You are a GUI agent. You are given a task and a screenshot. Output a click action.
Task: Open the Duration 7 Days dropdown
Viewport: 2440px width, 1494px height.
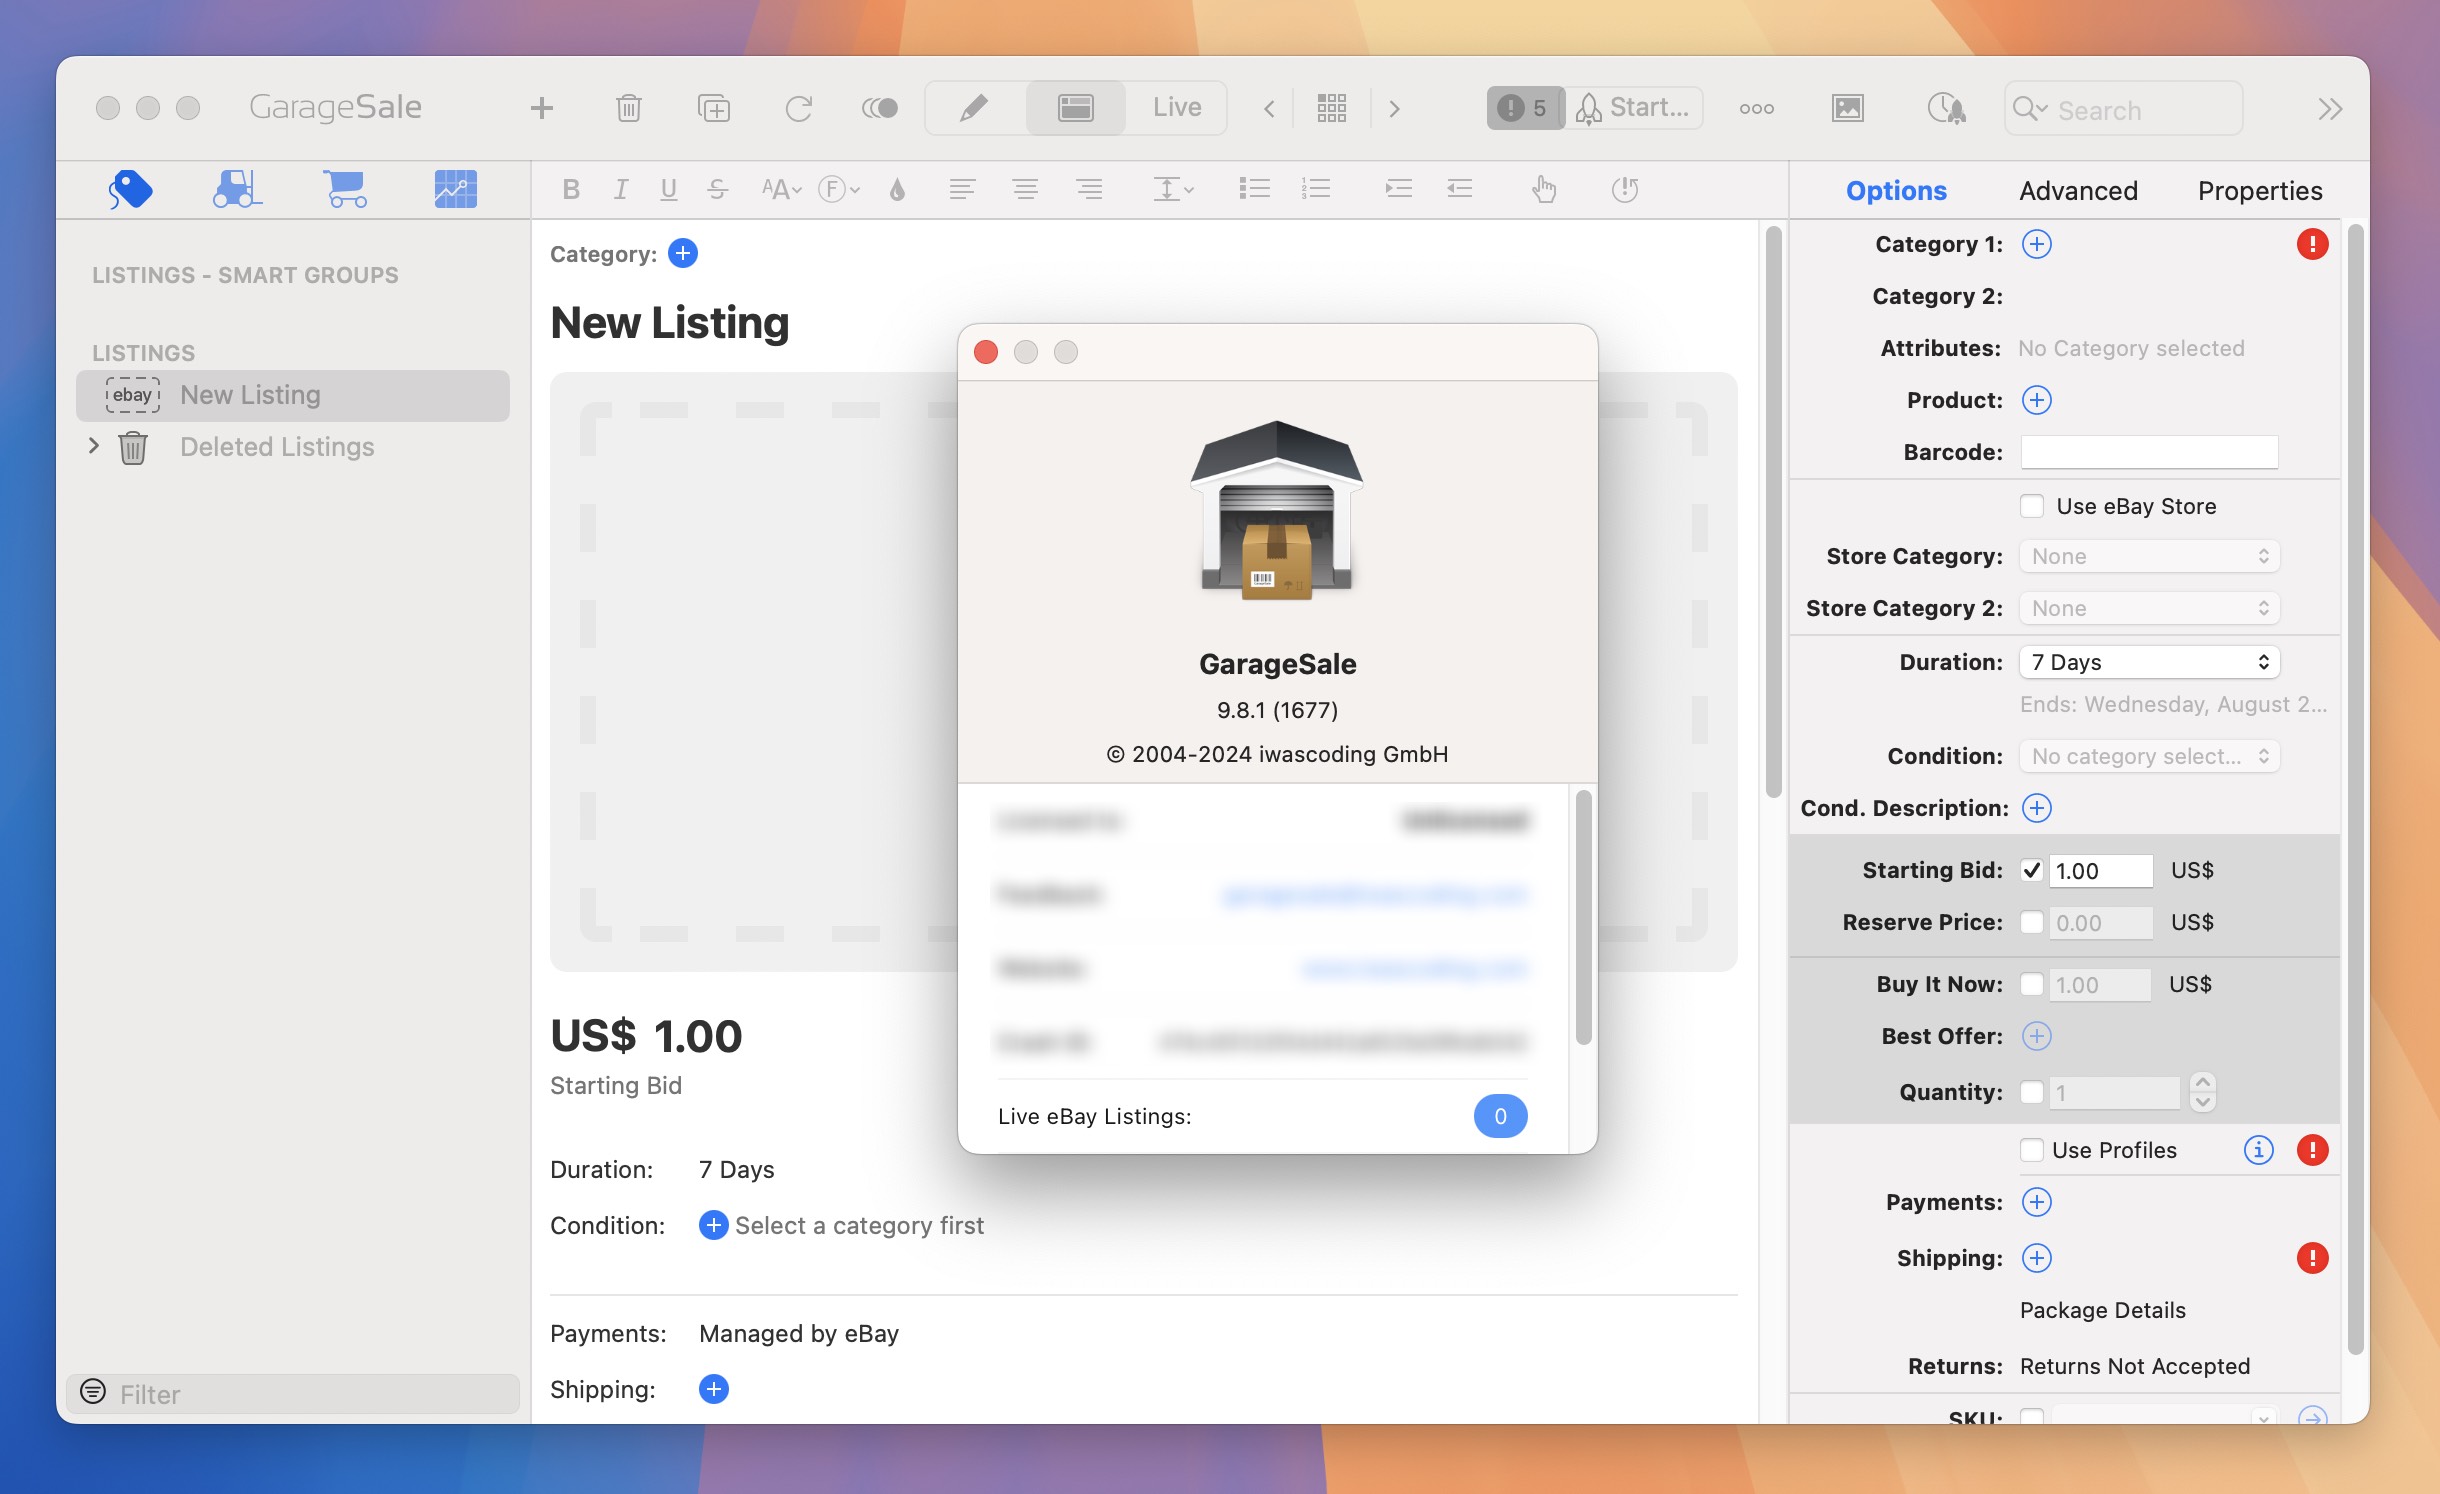(2149, 662)
